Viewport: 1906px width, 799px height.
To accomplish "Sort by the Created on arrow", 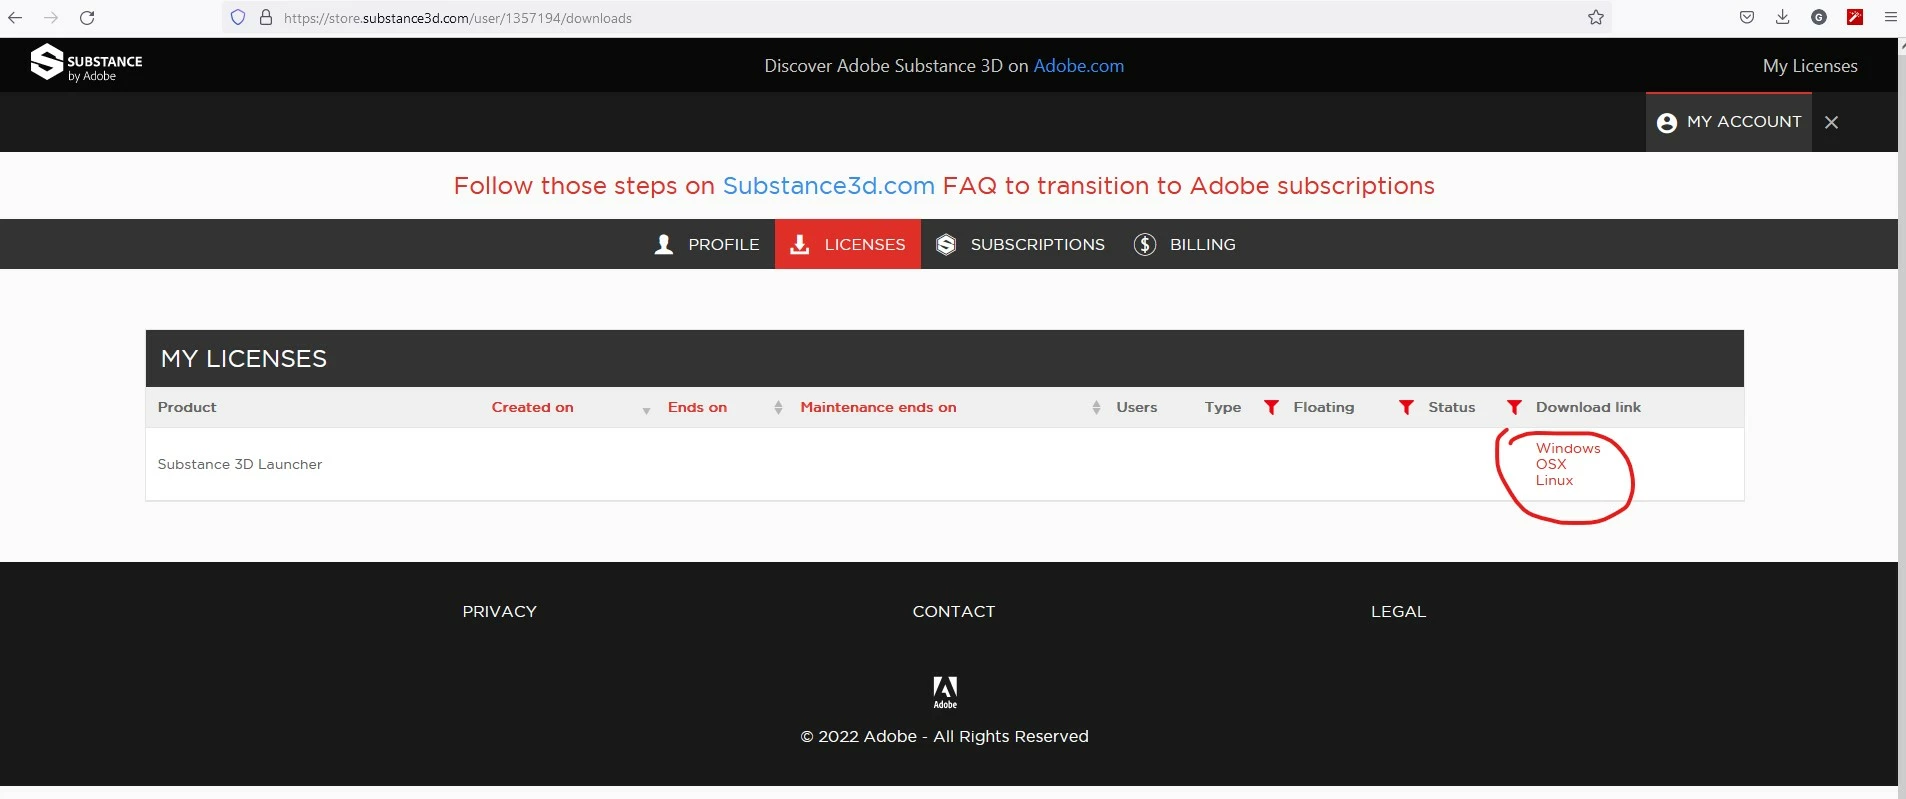I will (x=646, y=410).
